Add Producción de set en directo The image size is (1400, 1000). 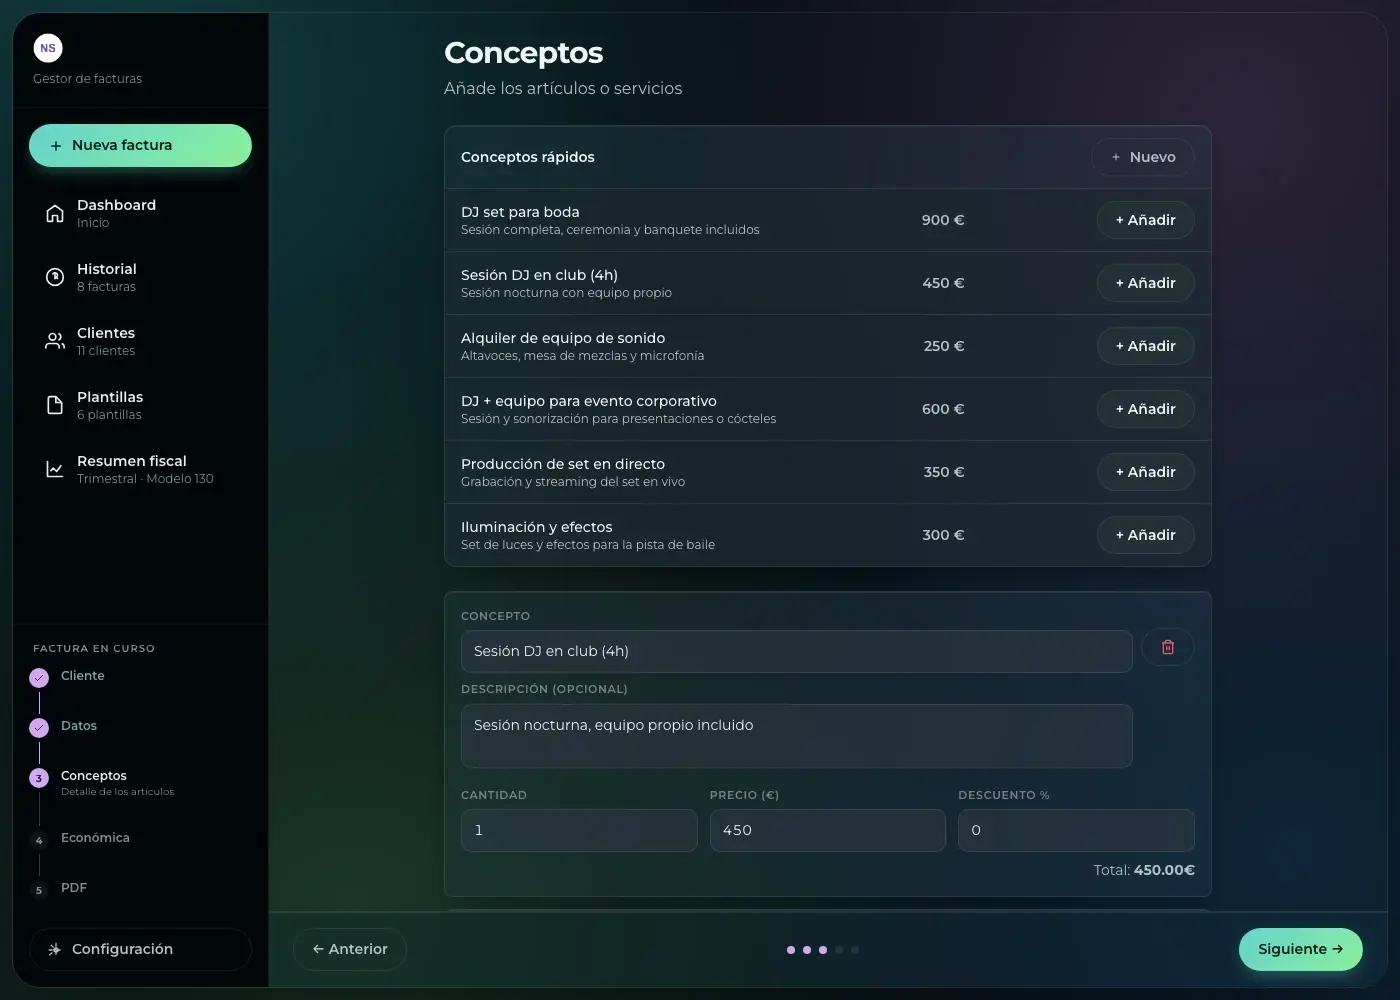tap(1146, 472)
